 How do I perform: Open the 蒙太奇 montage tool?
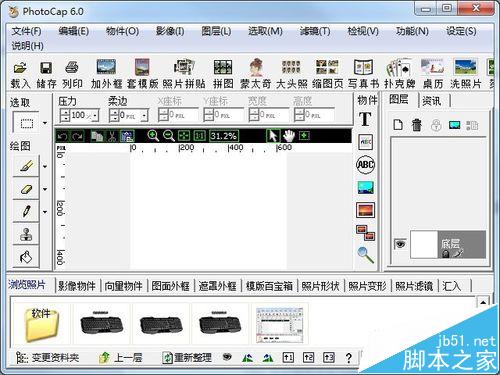pos(256,67)
